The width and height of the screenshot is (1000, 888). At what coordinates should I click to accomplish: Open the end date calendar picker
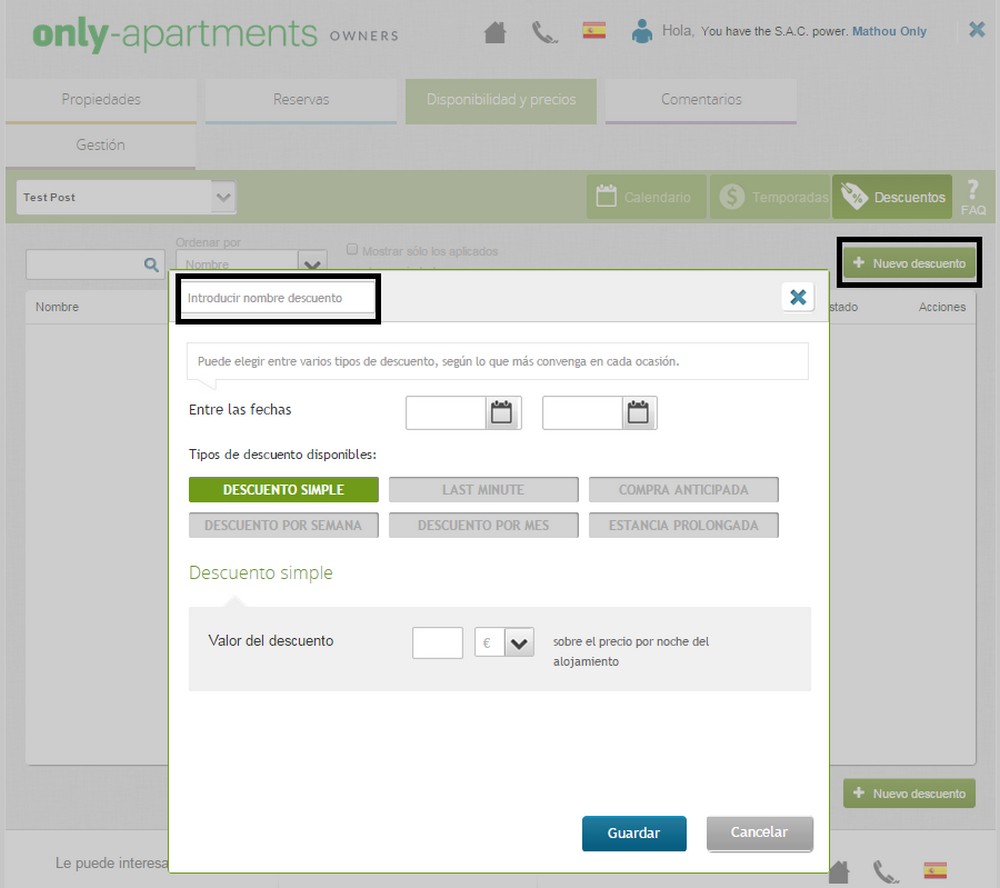point(638,412)
